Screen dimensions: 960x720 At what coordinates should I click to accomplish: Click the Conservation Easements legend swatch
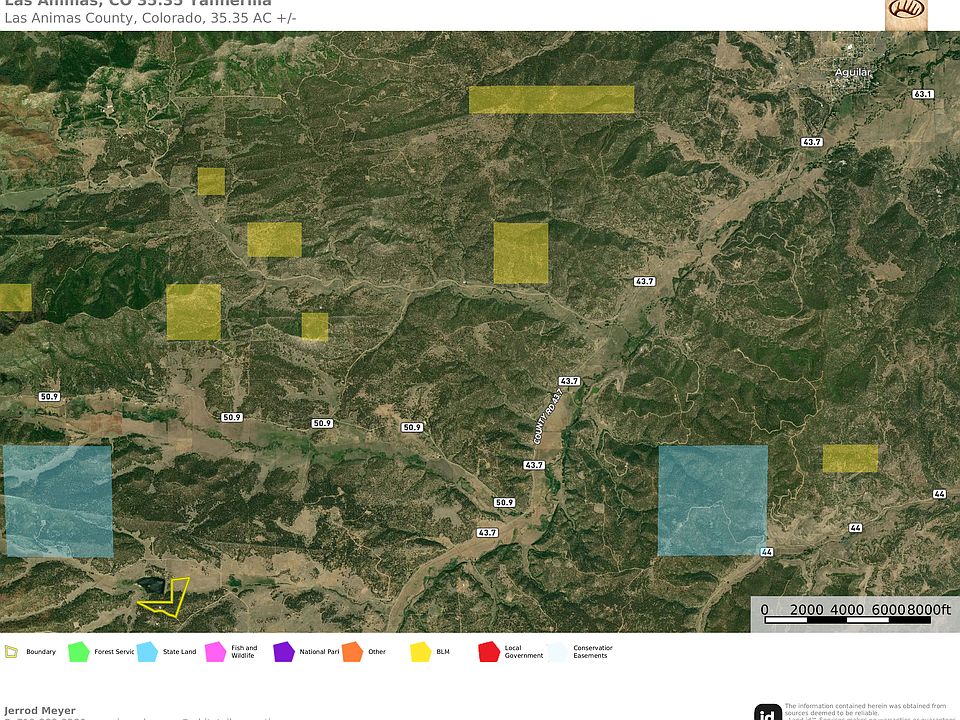click(x=557, y=652)
